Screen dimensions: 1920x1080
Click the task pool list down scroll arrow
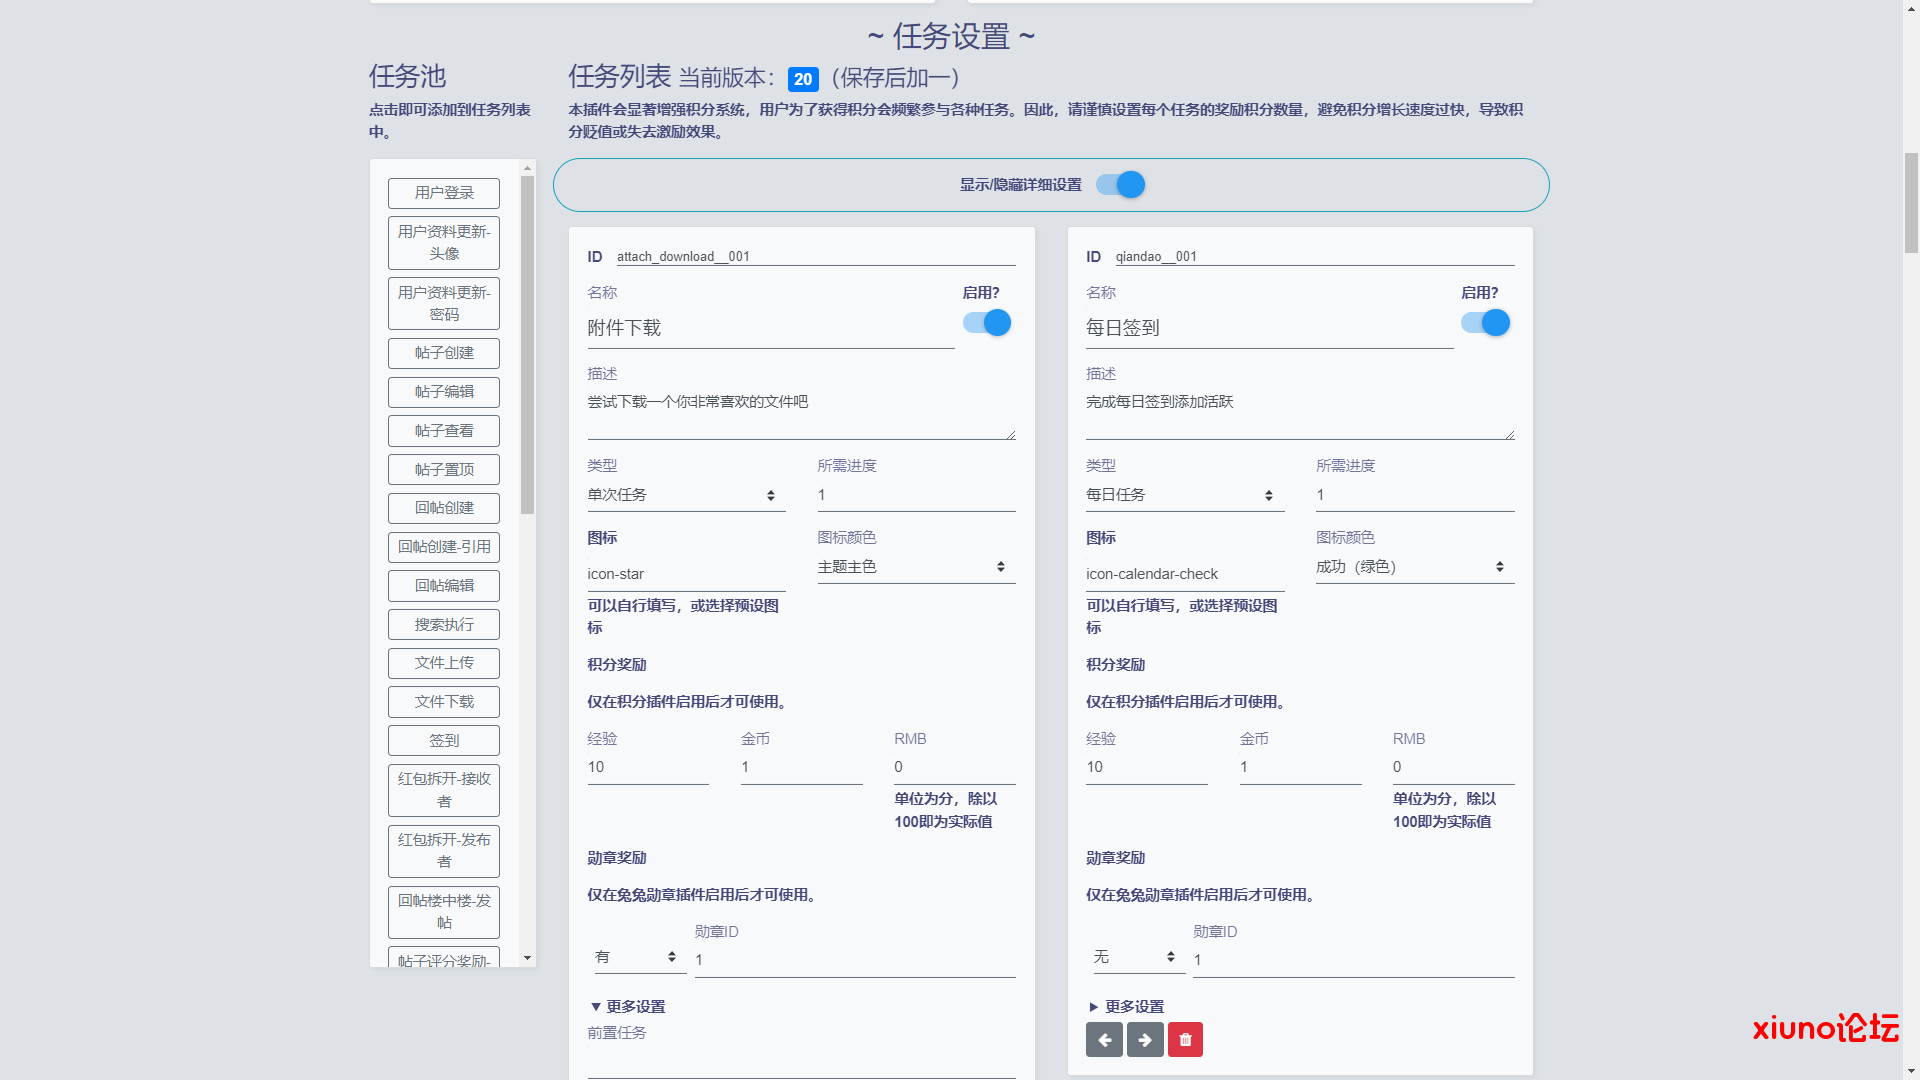tap(528, 958)
